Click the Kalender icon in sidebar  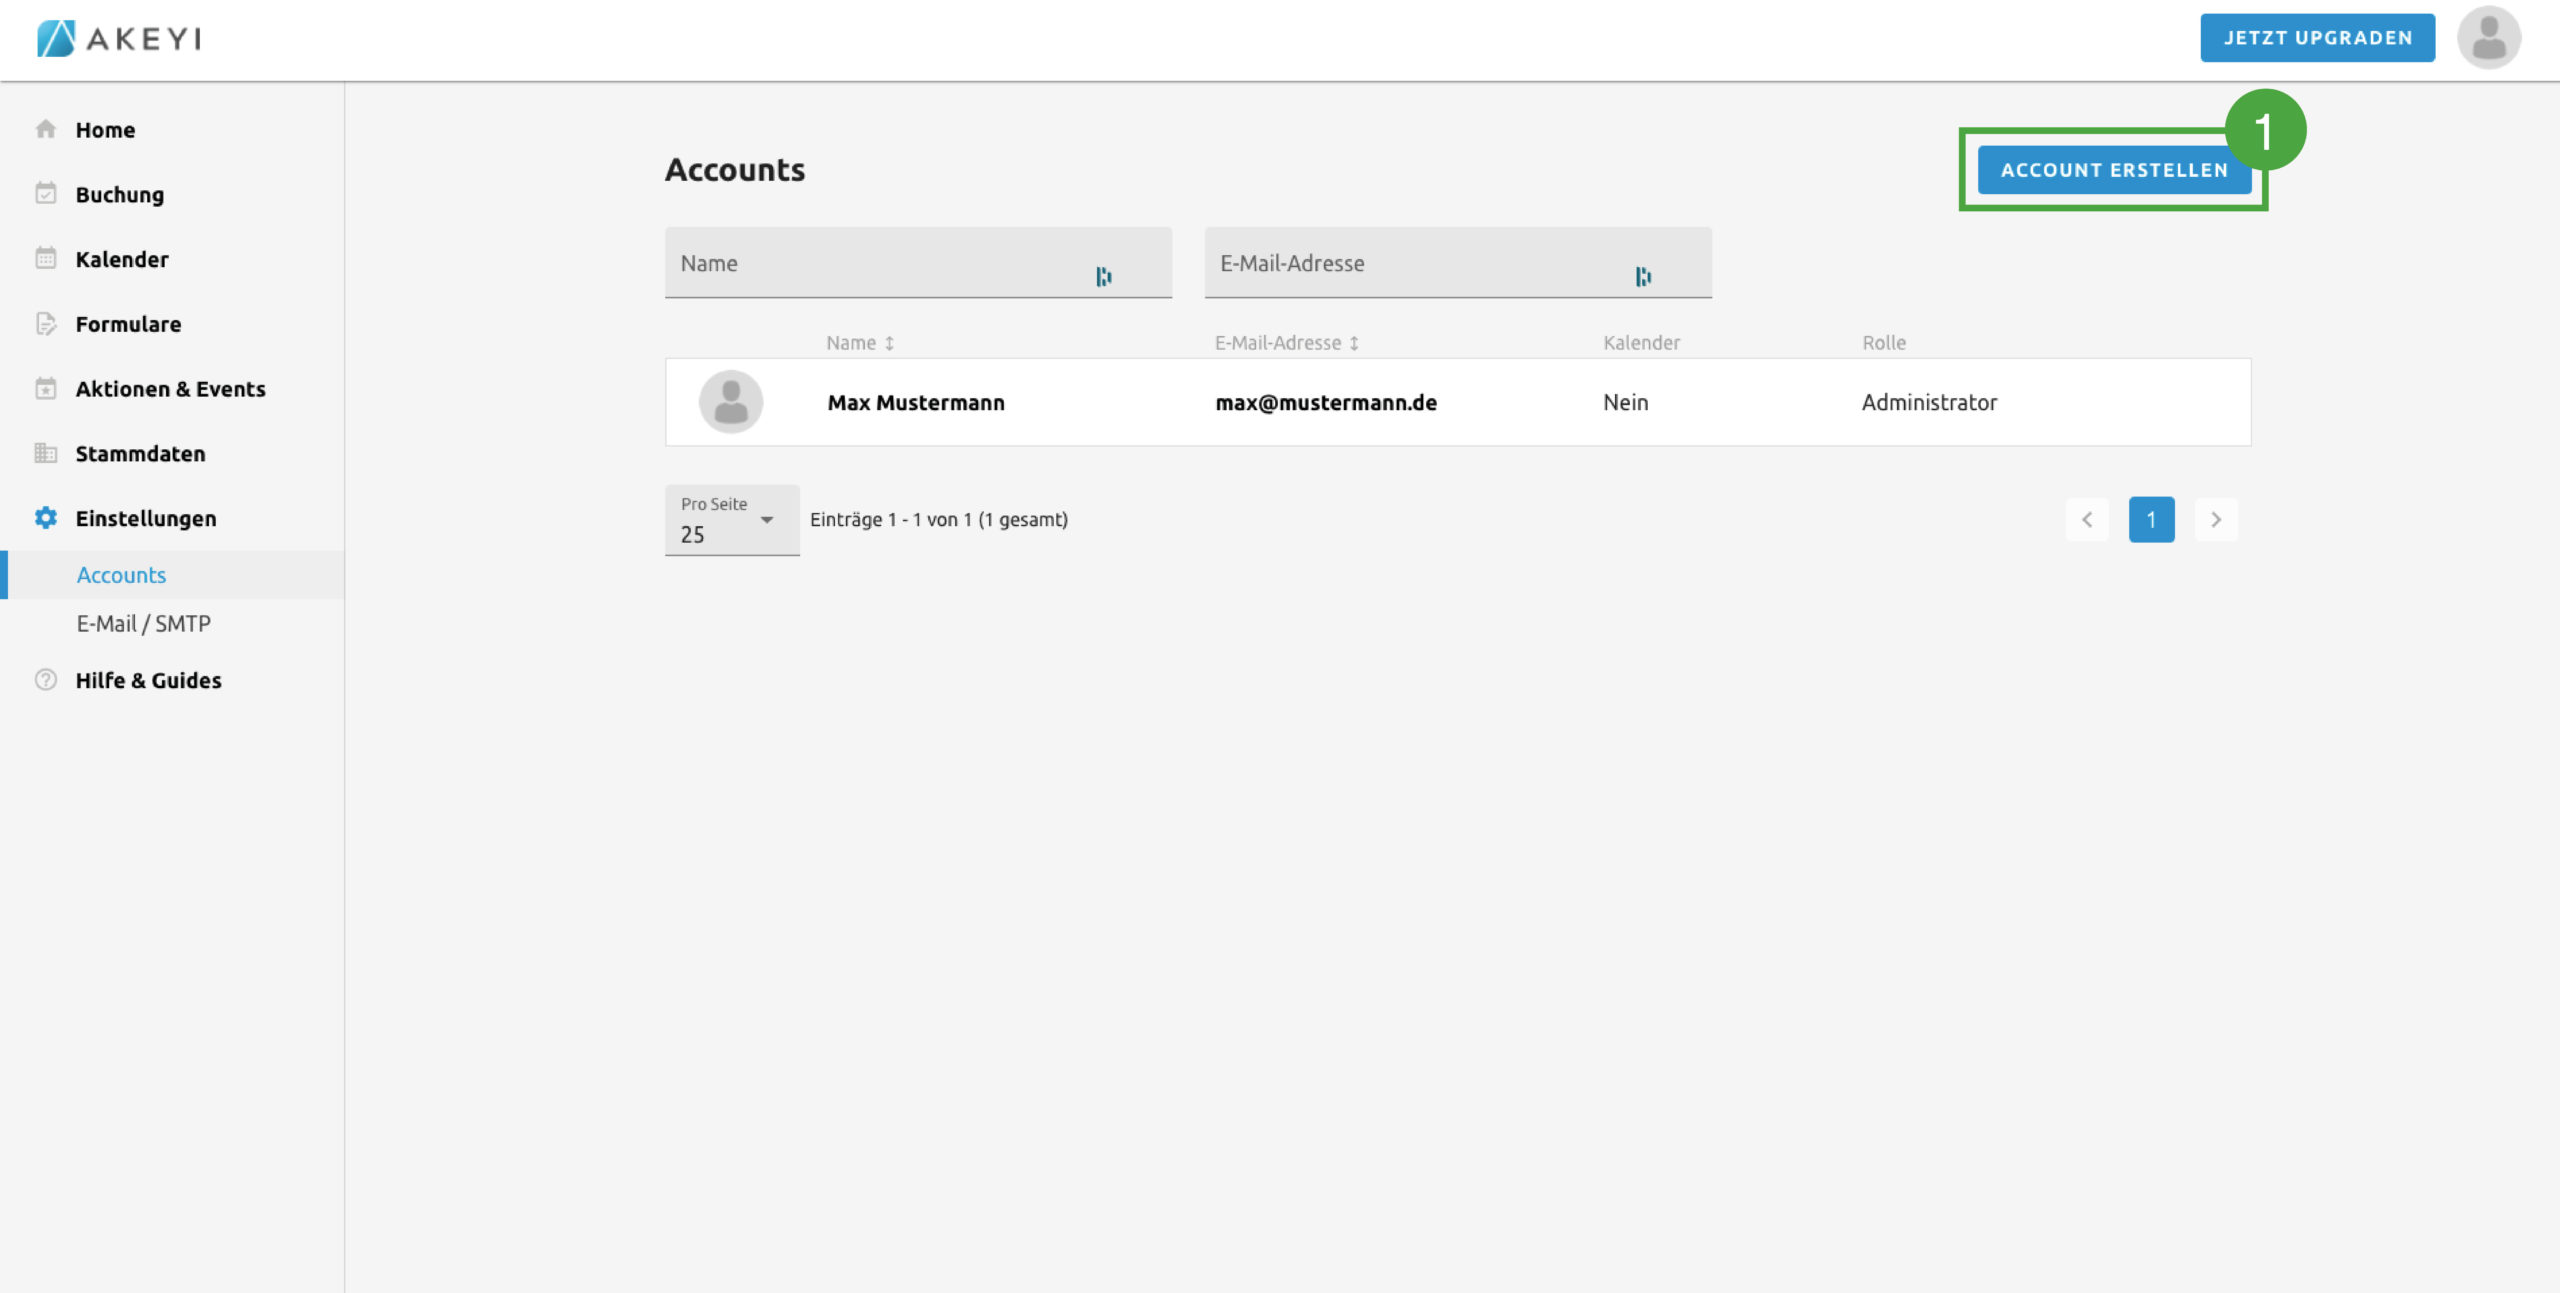tap(46, 258)
